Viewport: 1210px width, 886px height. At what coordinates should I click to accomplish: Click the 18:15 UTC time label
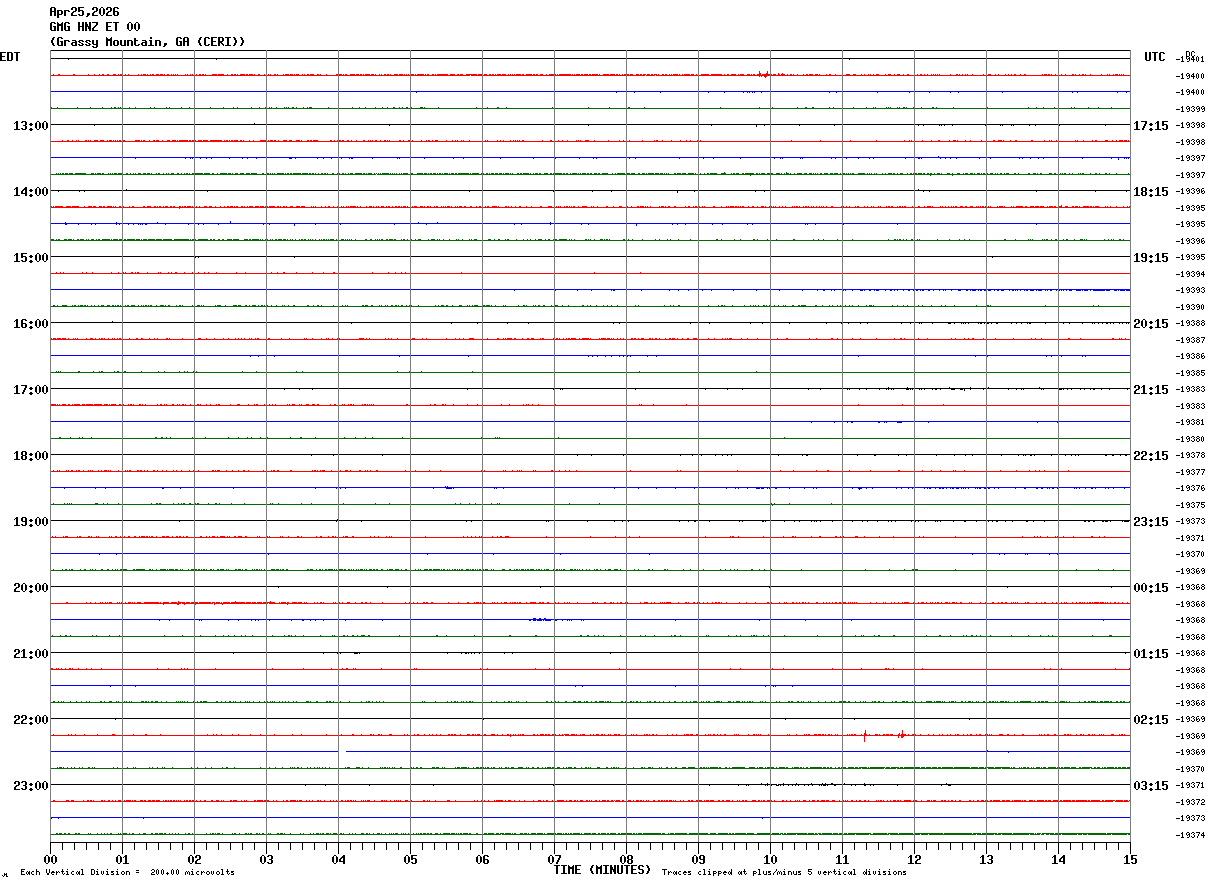1151,191
